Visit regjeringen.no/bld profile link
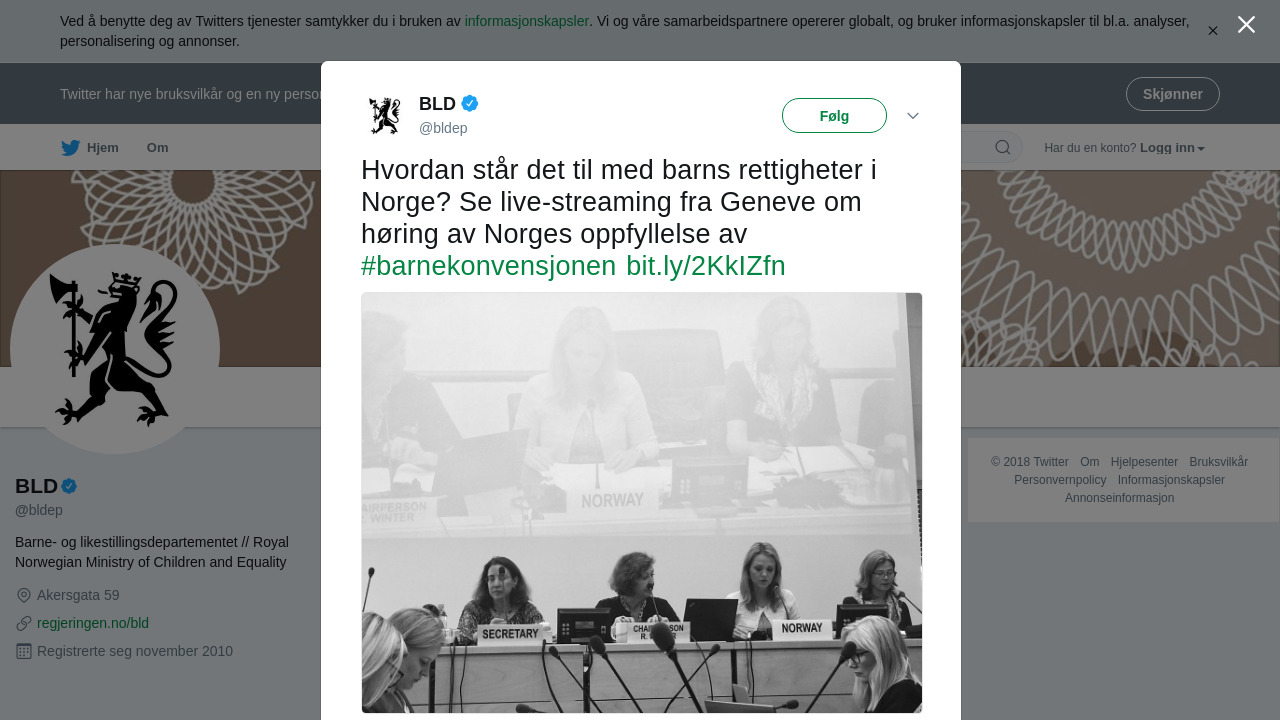The image size is (1280, 720). 93,623
